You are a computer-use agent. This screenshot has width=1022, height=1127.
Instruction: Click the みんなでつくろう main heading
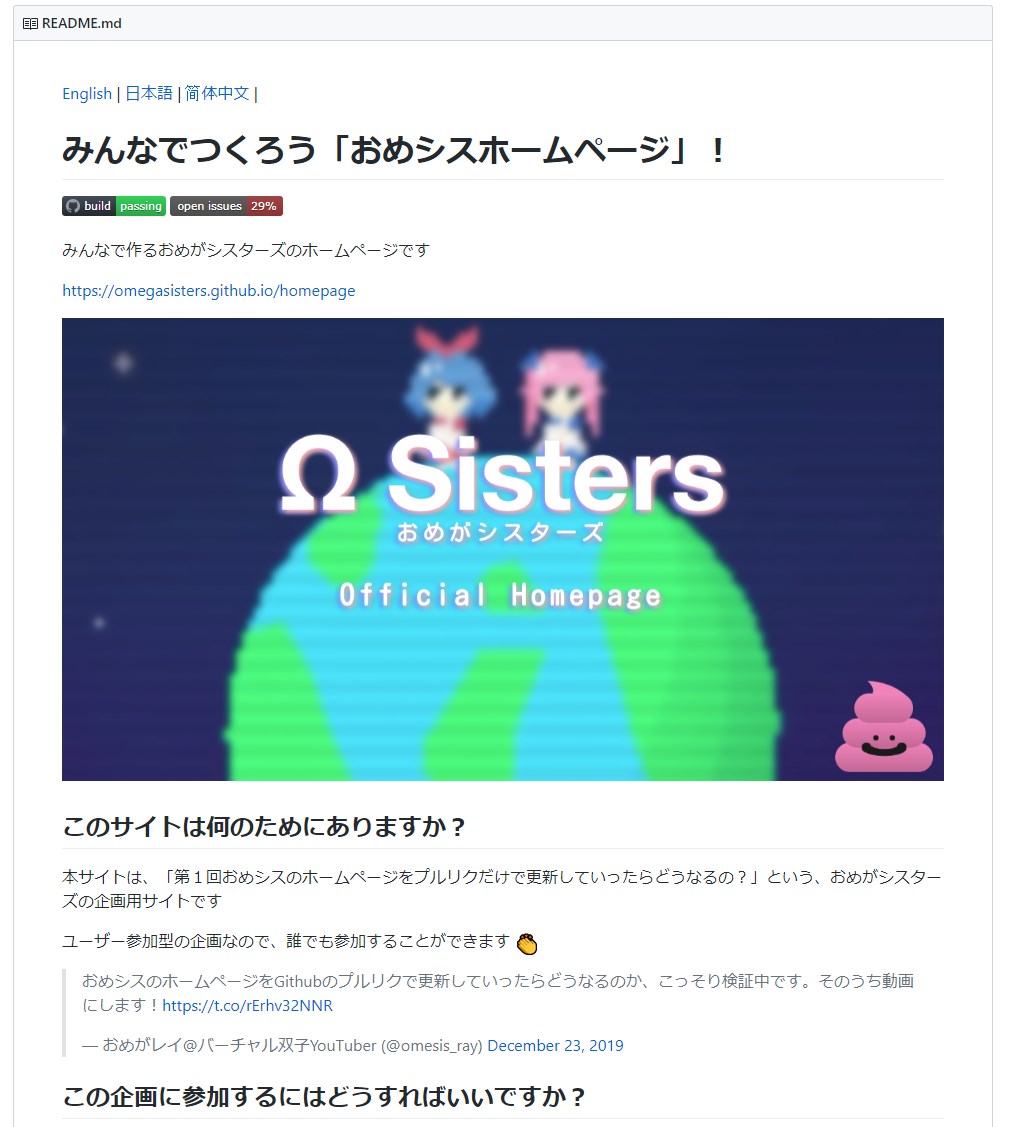[x=394, y=151]
